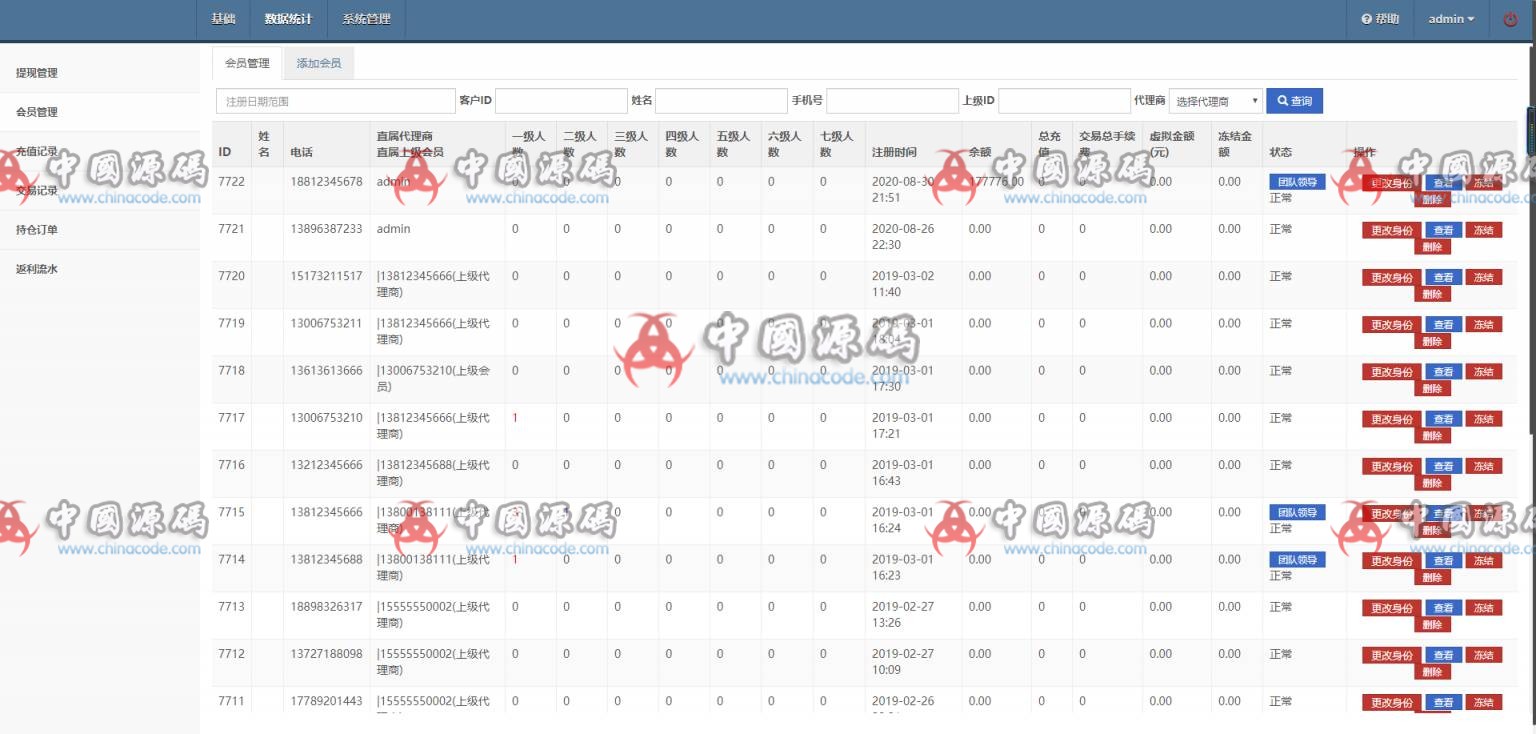Open 持仓订单 in the sidebar
This screenshot has height=734, width=1536.
tap(37, 230)
